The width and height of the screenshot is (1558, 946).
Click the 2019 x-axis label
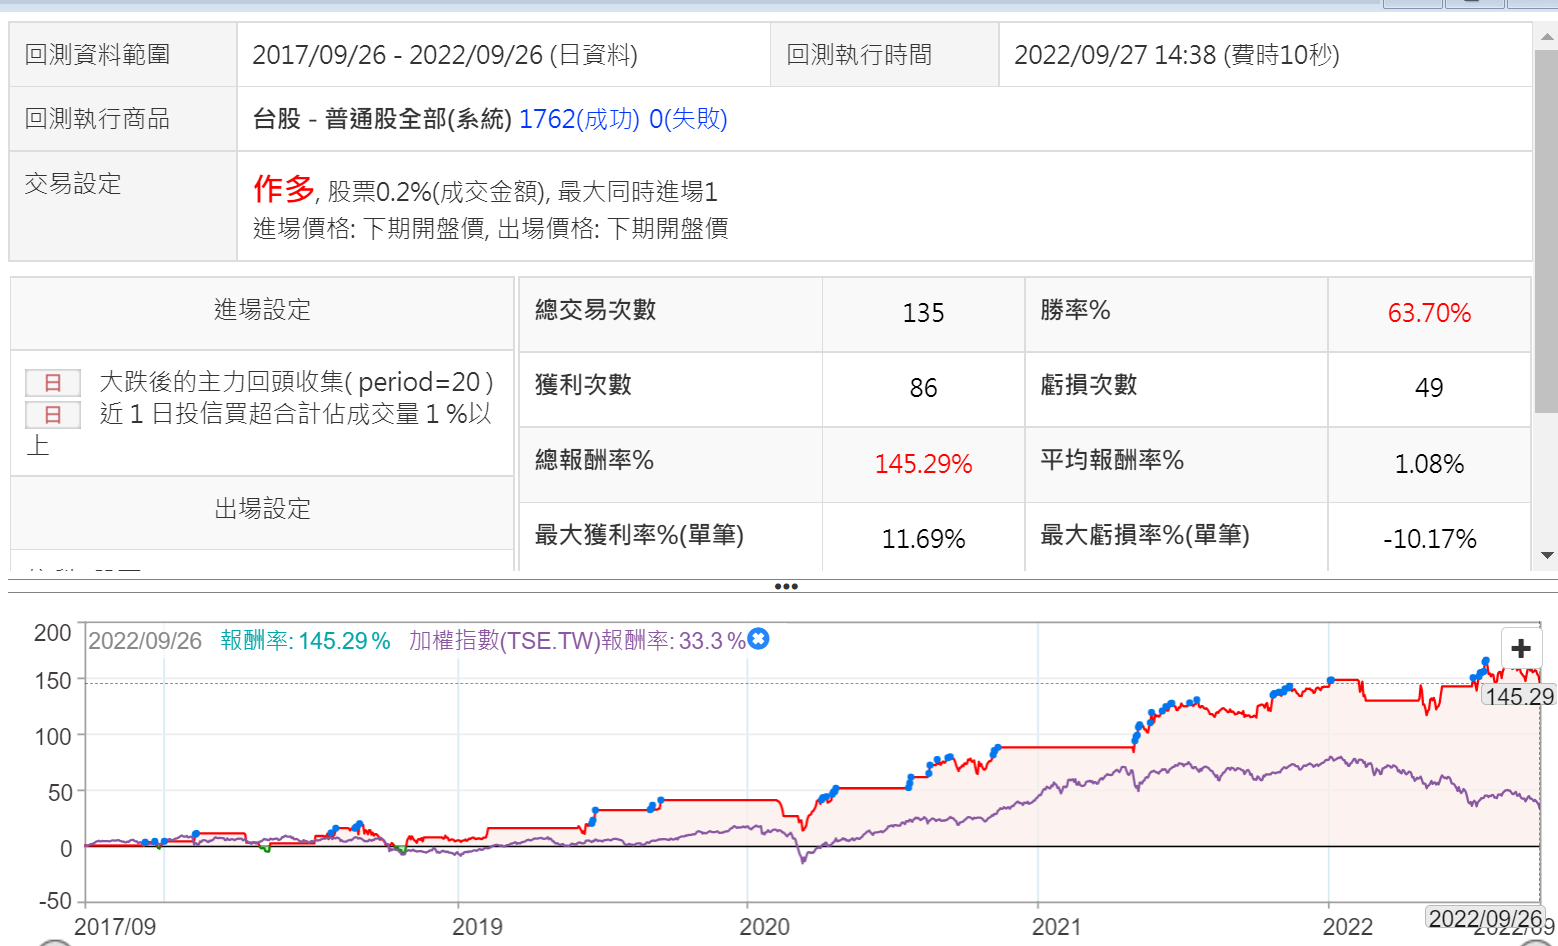click(x=477, y=926)
